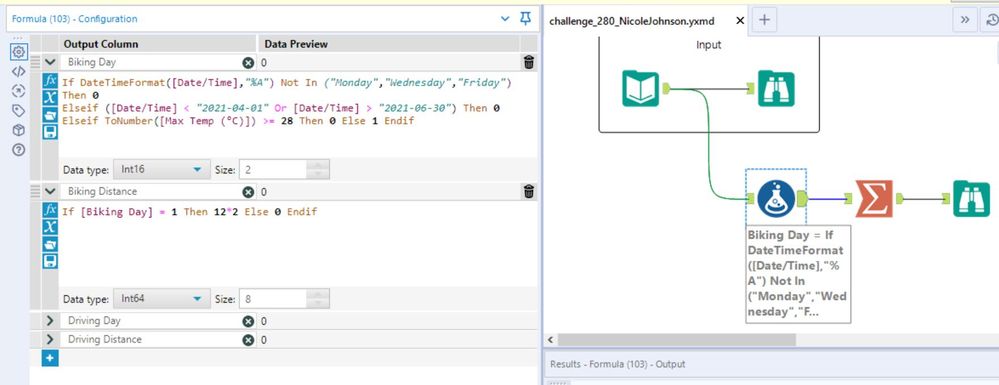The width and height of the screenshot is (999, 385).
Task: Expand the Driving Day expression
Action: tap(50, 321)
